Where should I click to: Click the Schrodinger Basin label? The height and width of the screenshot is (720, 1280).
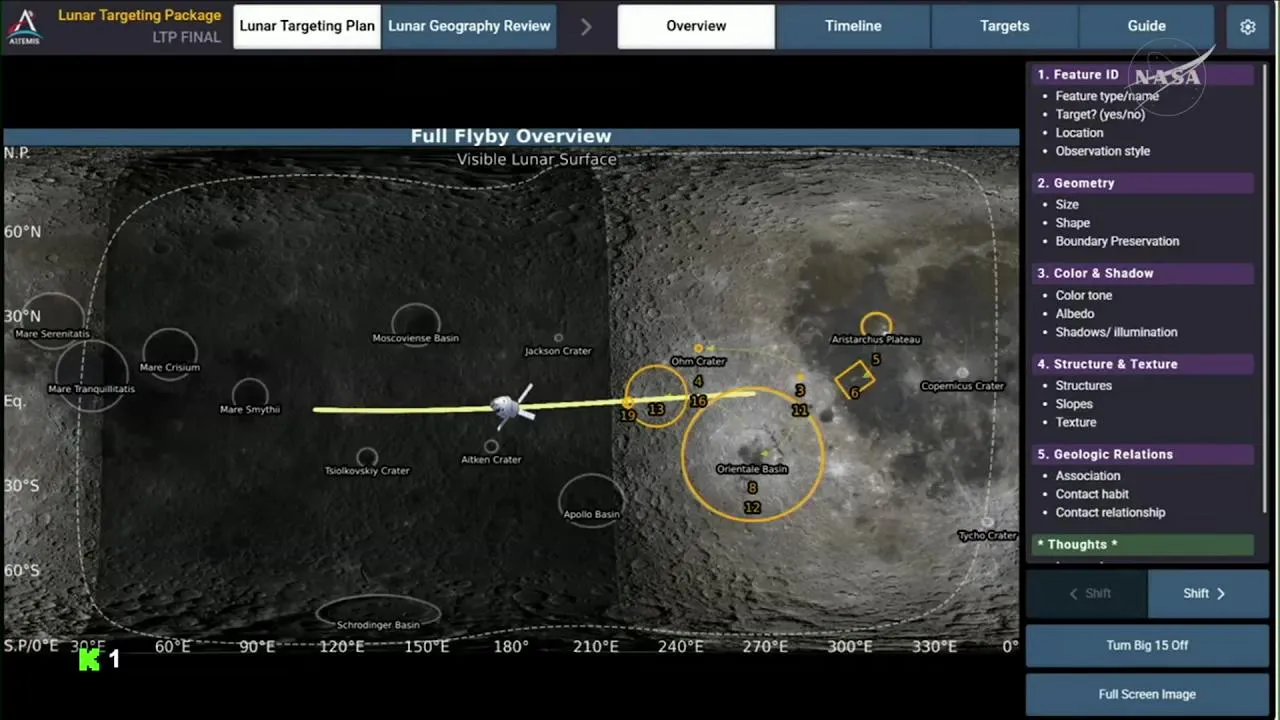coord(379,625)
